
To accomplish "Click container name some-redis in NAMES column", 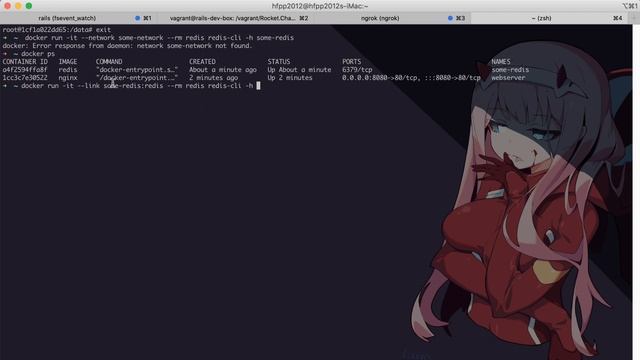I will [510, 70].
